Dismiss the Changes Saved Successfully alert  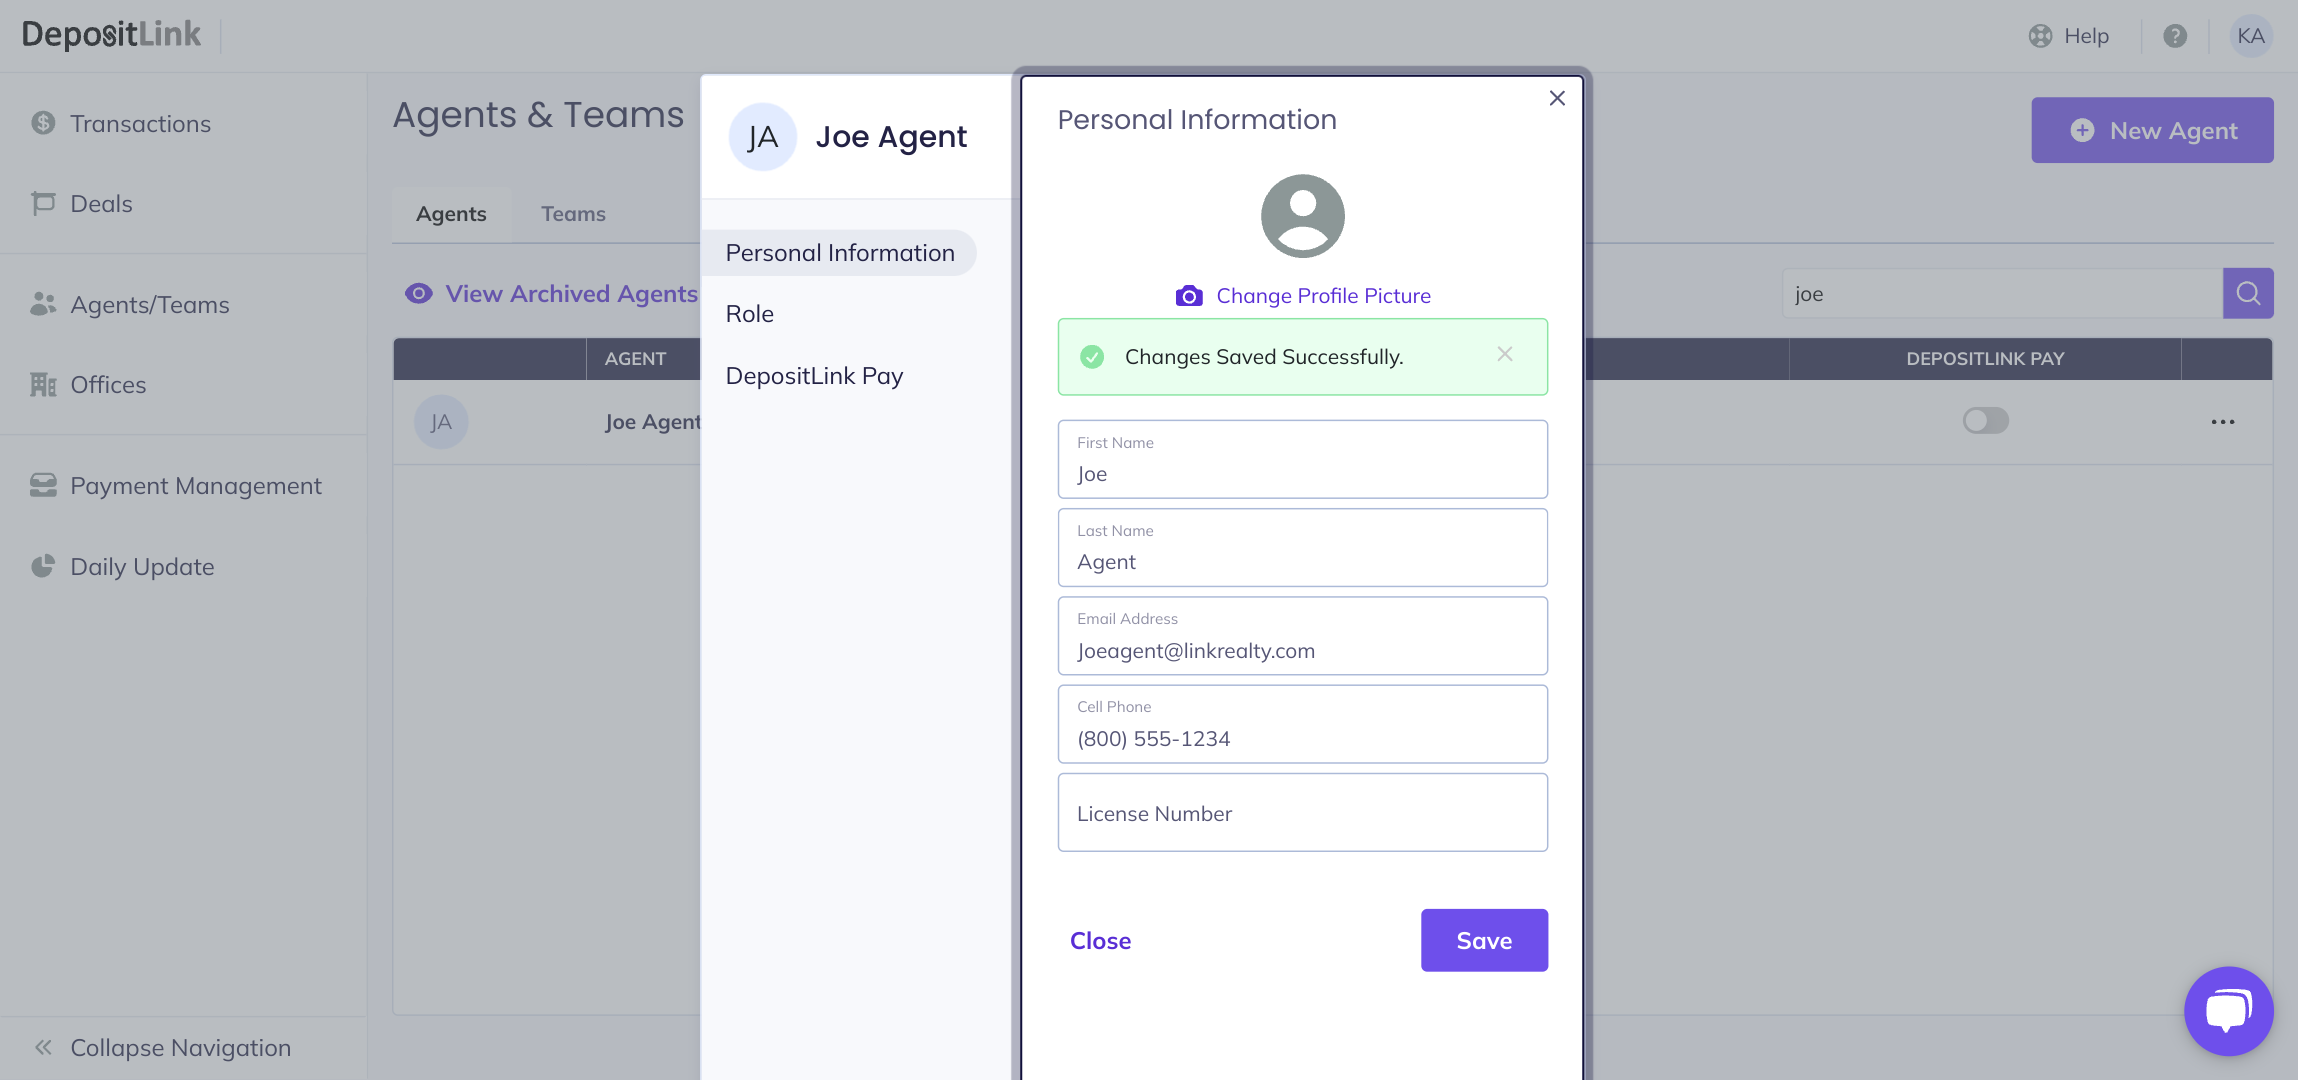[1504, 355]
